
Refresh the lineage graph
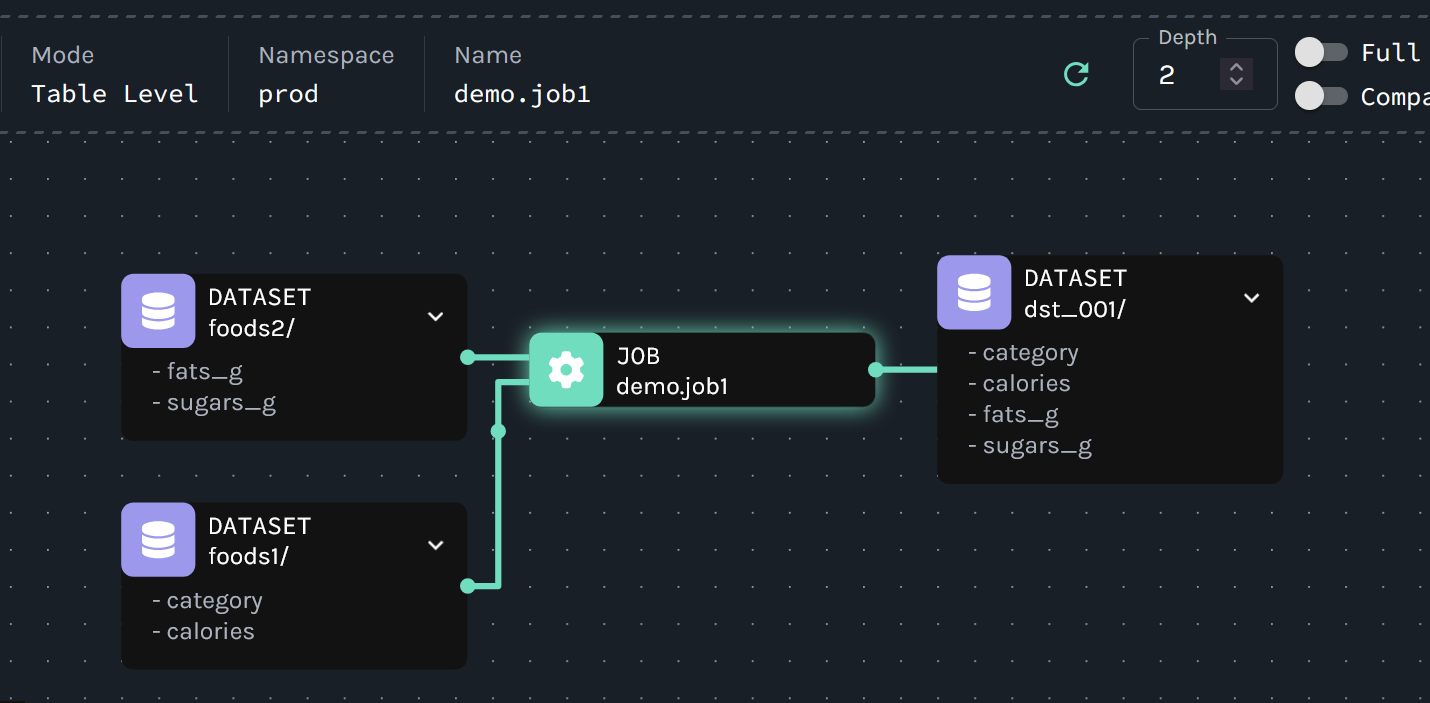coord(1076,74)
